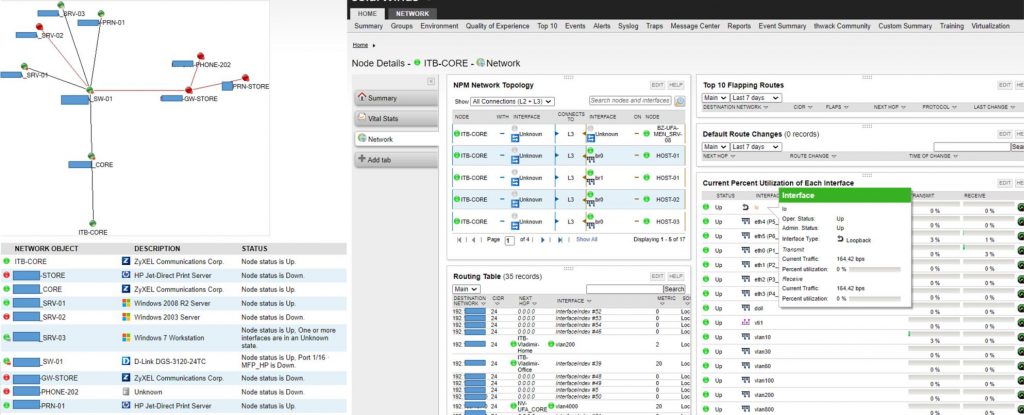
Task: Click the ITB-CORE row in network object list
Action: pos(173,261)
